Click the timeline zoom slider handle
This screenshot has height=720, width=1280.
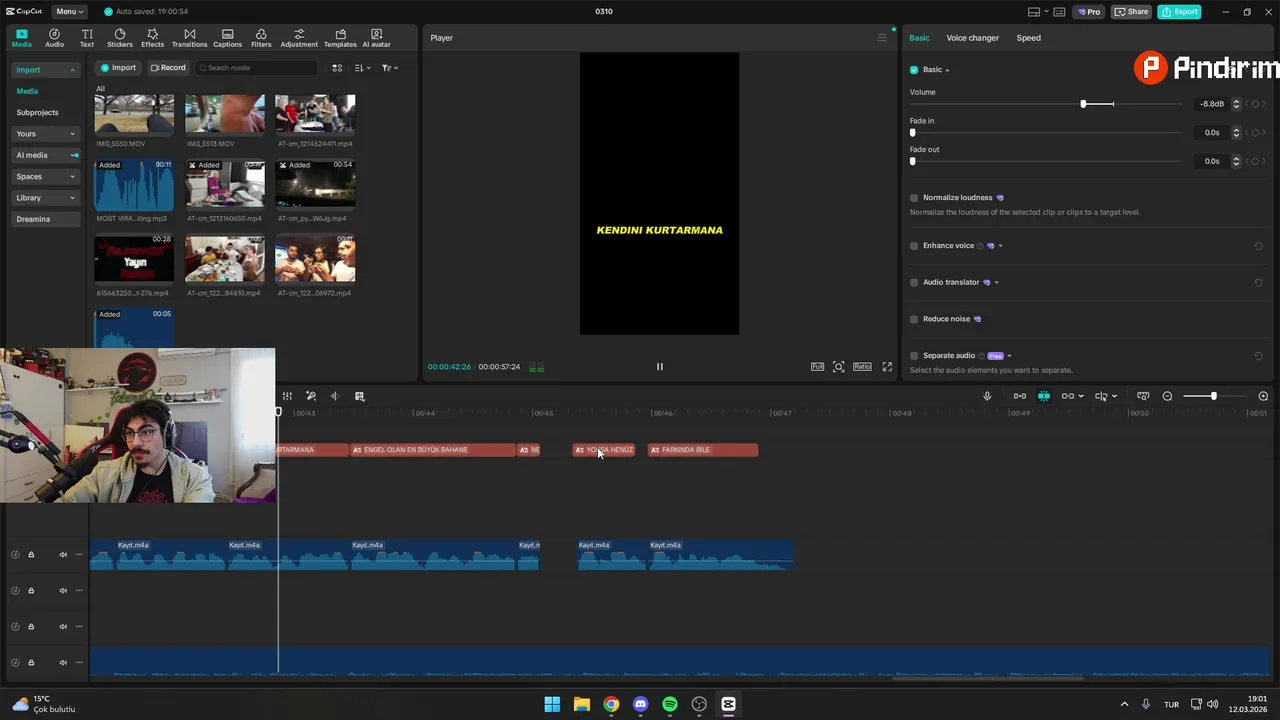[x=1214, y=396]
